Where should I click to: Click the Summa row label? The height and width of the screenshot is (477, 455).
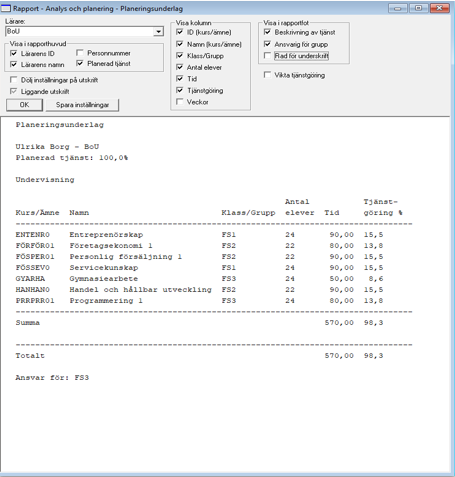tap(27, 323)
